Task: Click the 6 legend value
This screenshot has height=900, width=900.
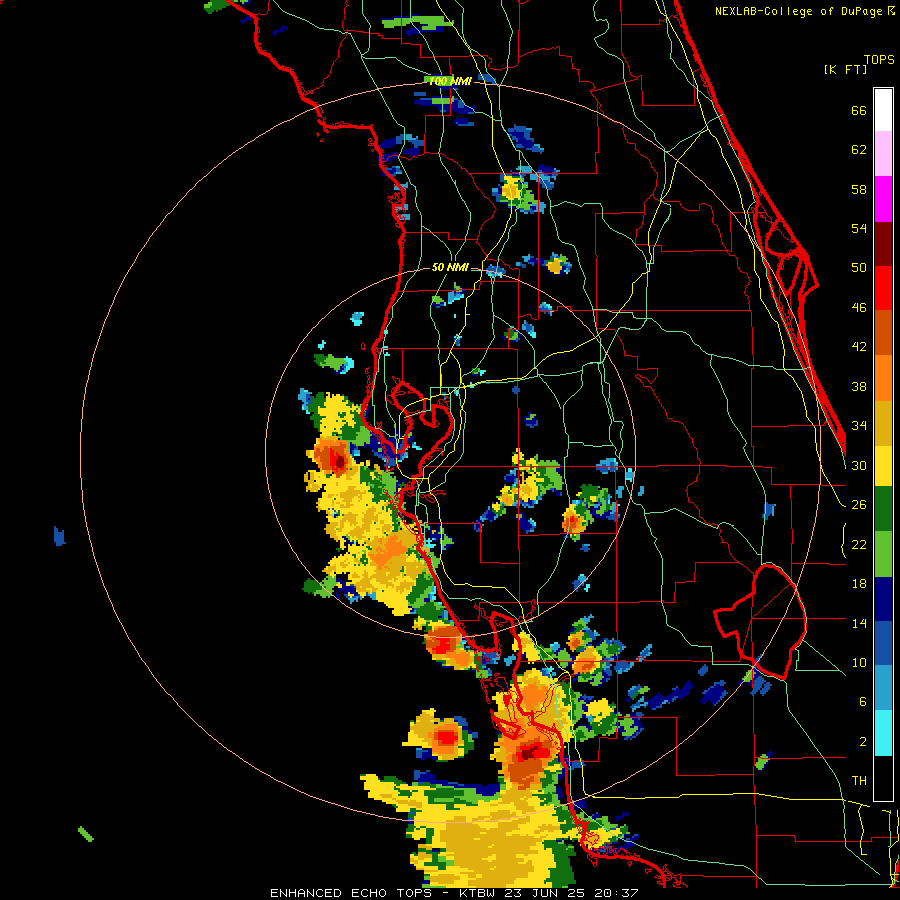Action: [x=862, y=702]
